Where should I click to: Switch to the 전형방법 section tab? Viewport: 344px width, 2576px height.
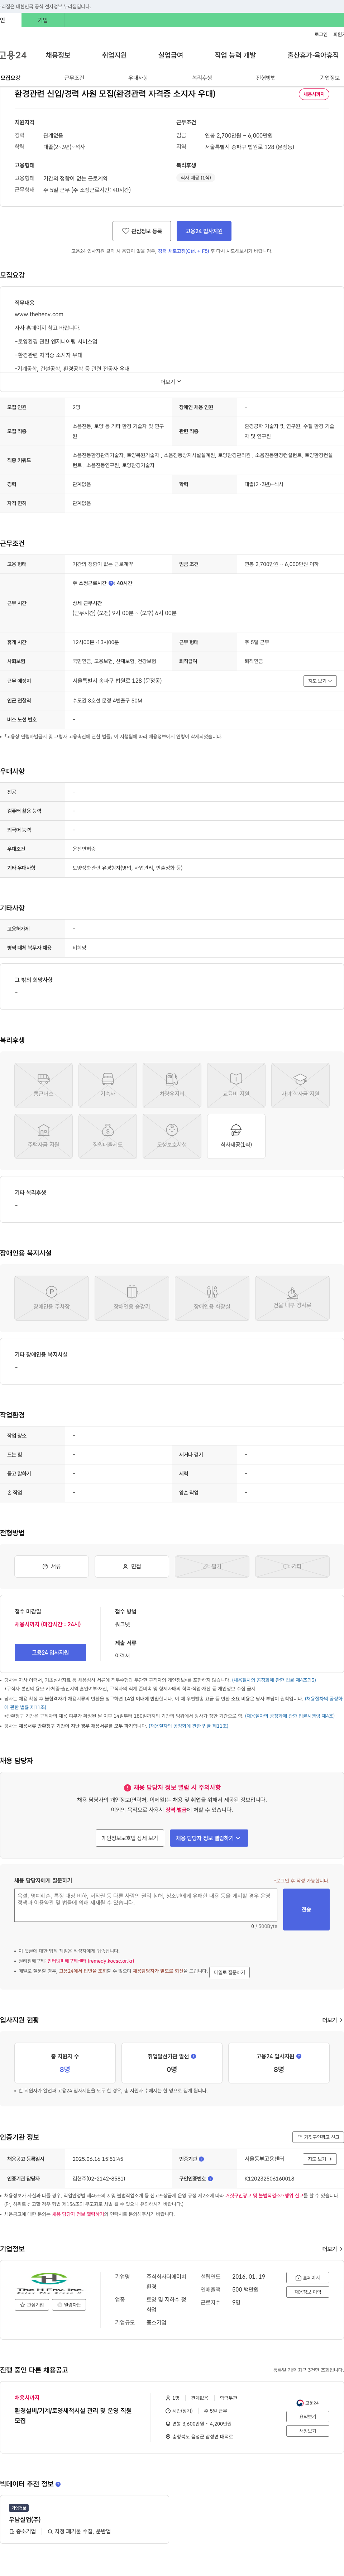coord(266,78)
